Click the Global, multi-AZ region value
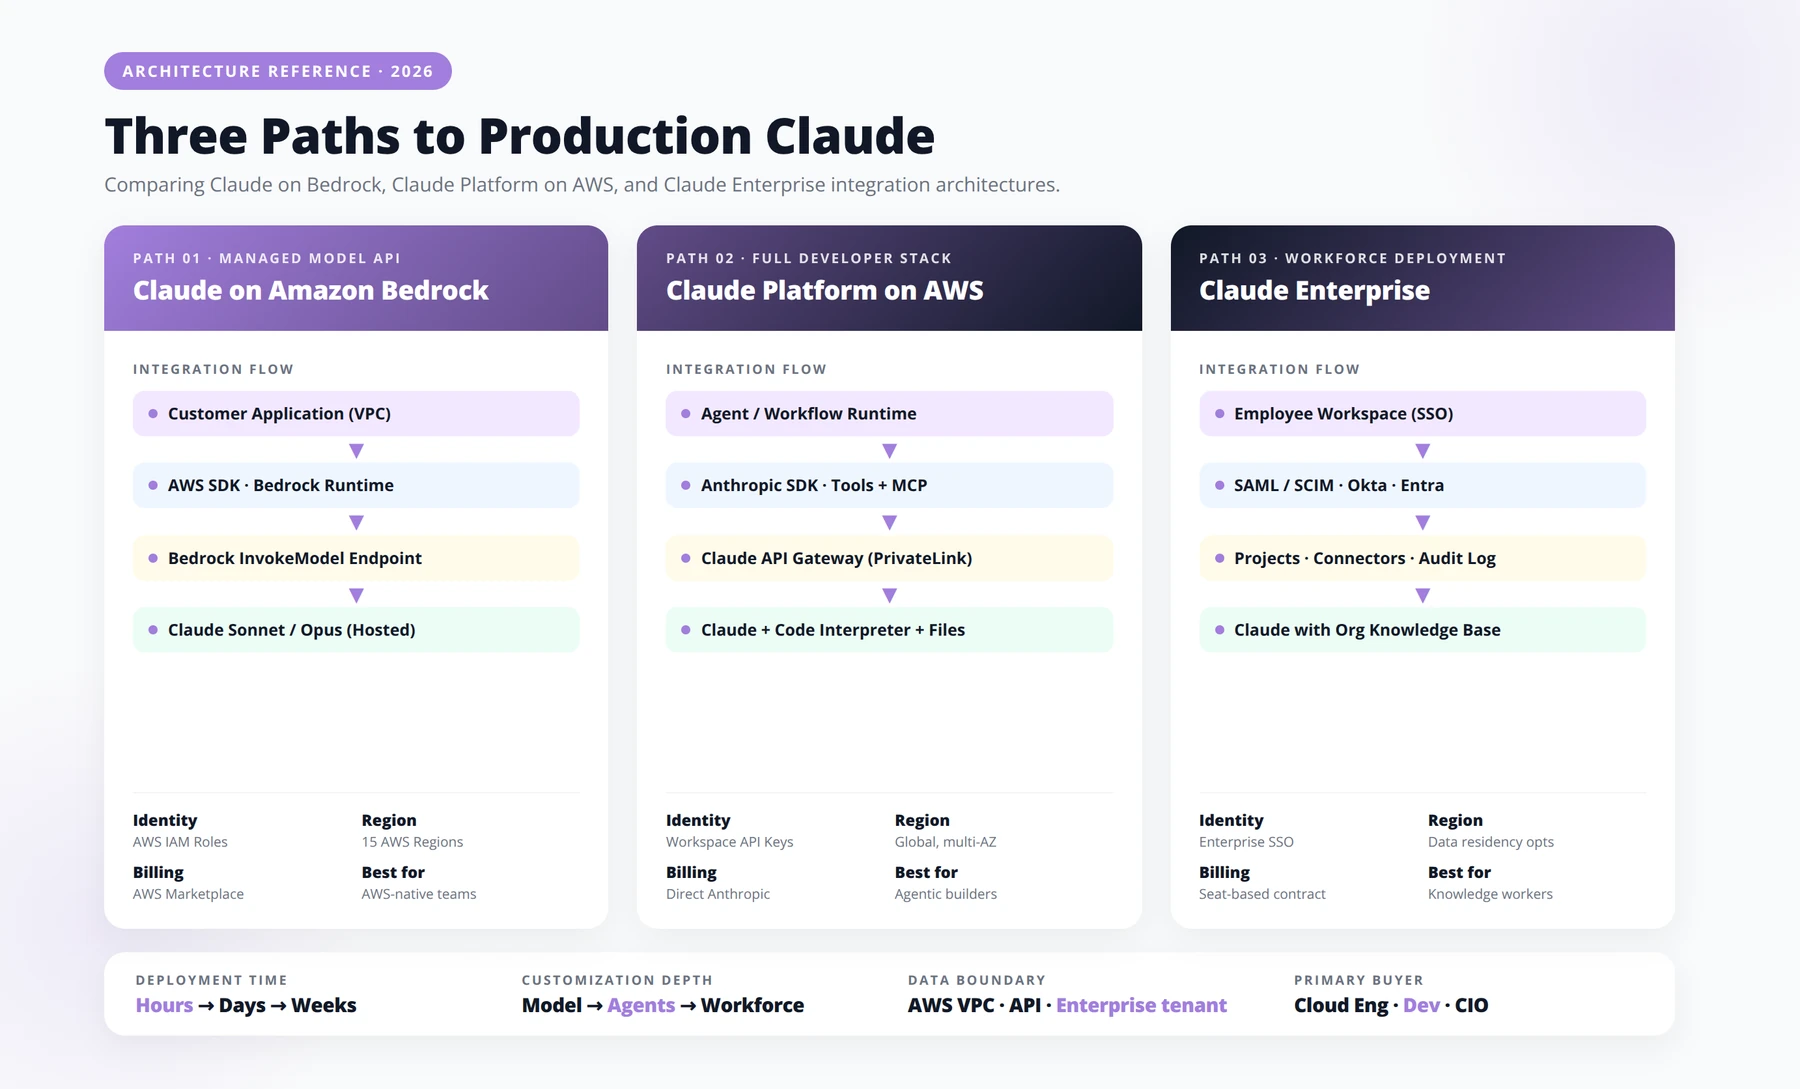 [x=945, y=842]
